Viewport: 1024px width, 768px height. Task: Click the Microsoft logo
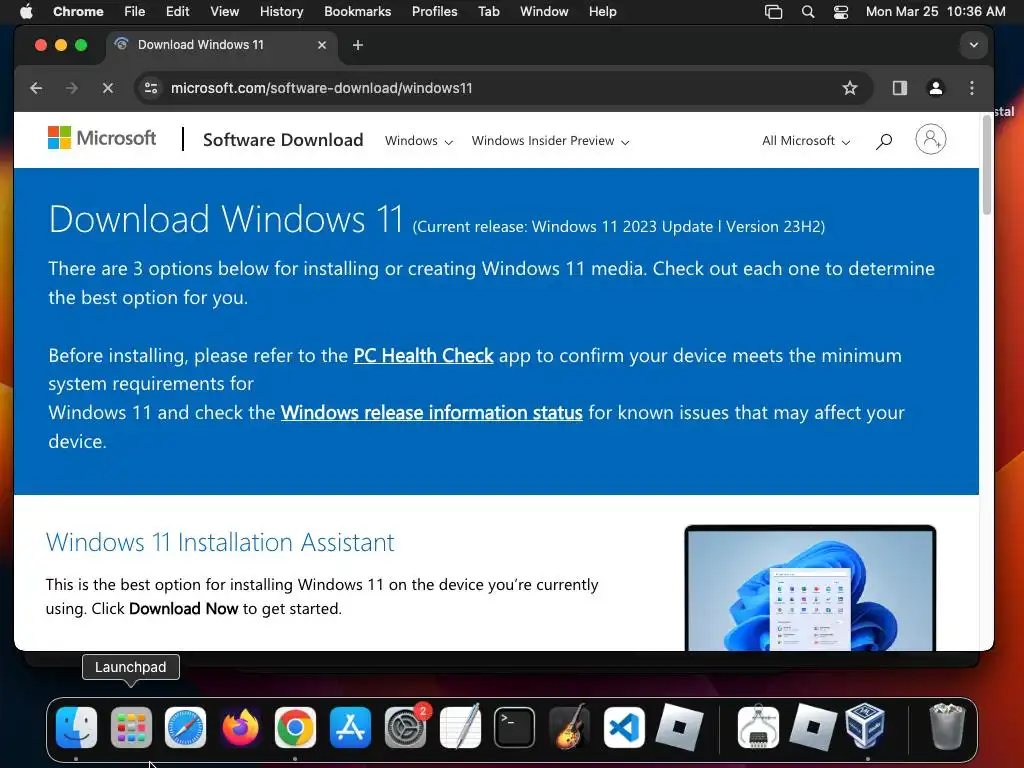pyautogui.click(x=102, y=138)
